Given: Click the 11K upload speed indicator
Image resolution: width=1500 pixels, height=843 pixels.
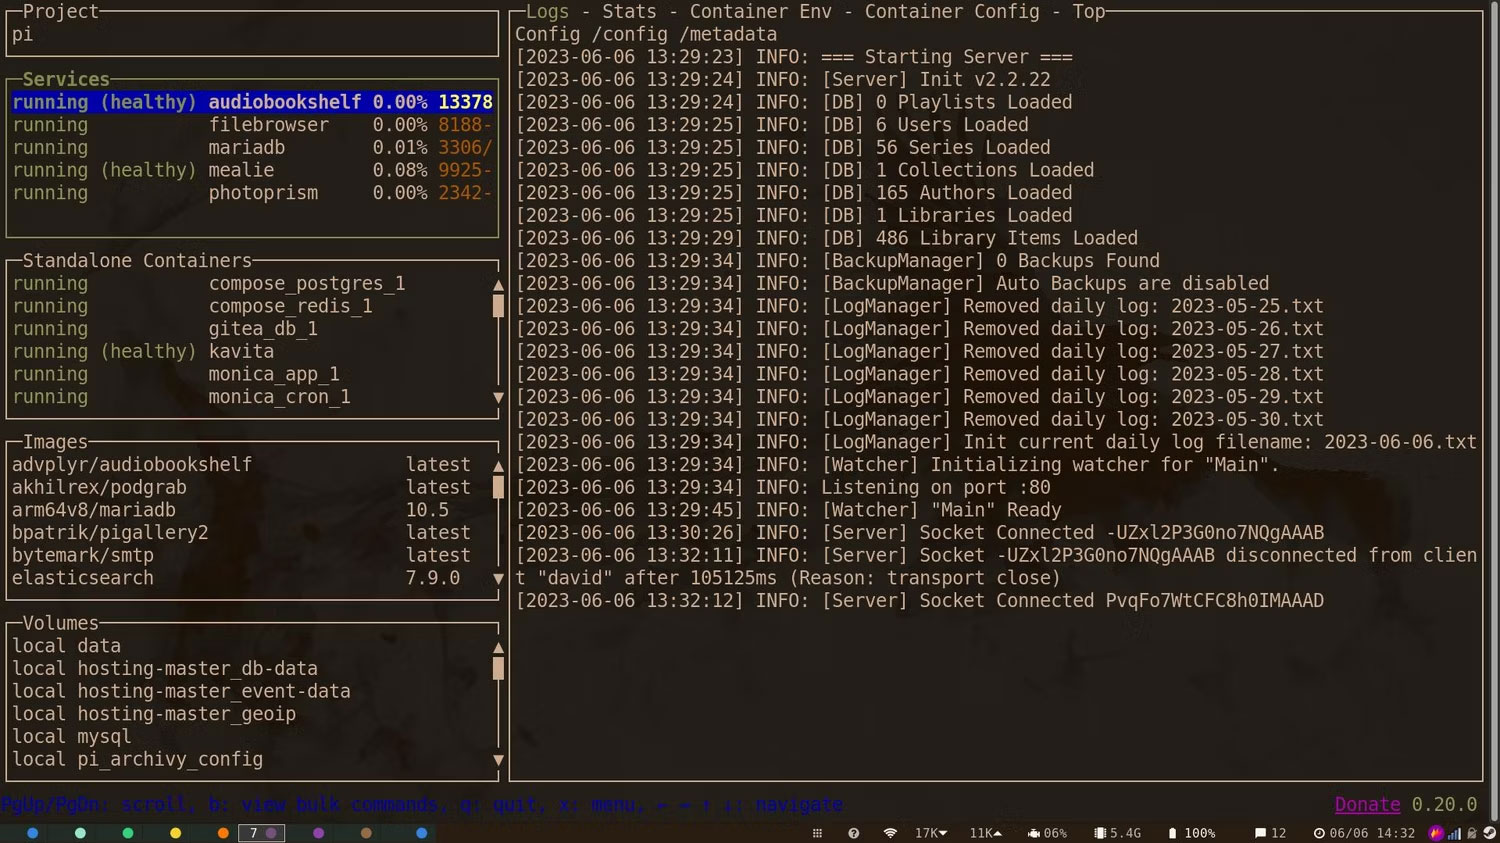Looking at the screenshot, I should (985, 833).
